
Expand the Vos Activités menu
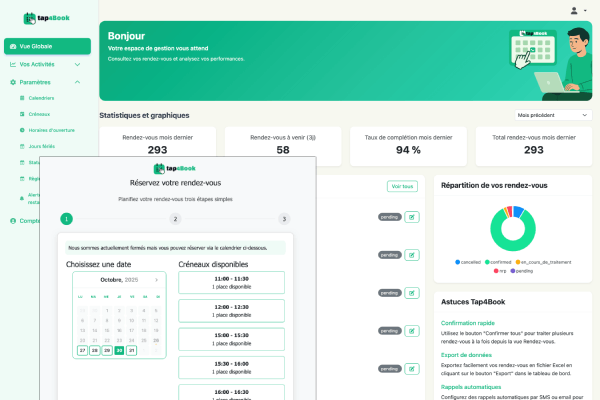[78, 64]
